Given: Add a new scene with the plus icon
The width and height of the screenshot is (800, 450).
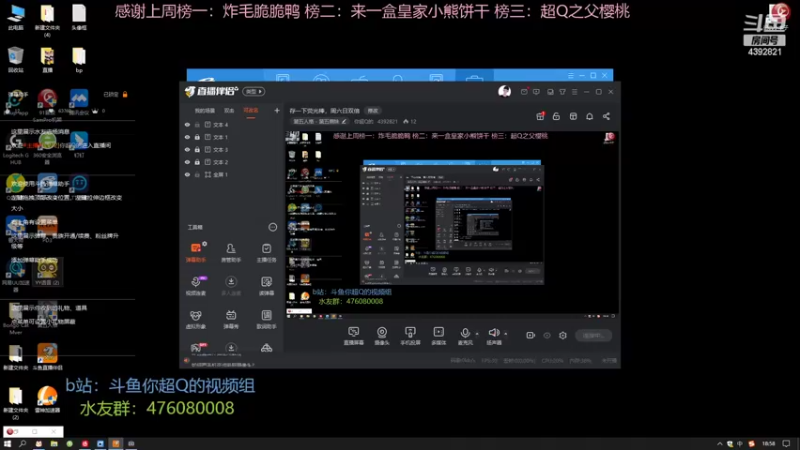Looking at the screenshot, I should click(277, 110).
